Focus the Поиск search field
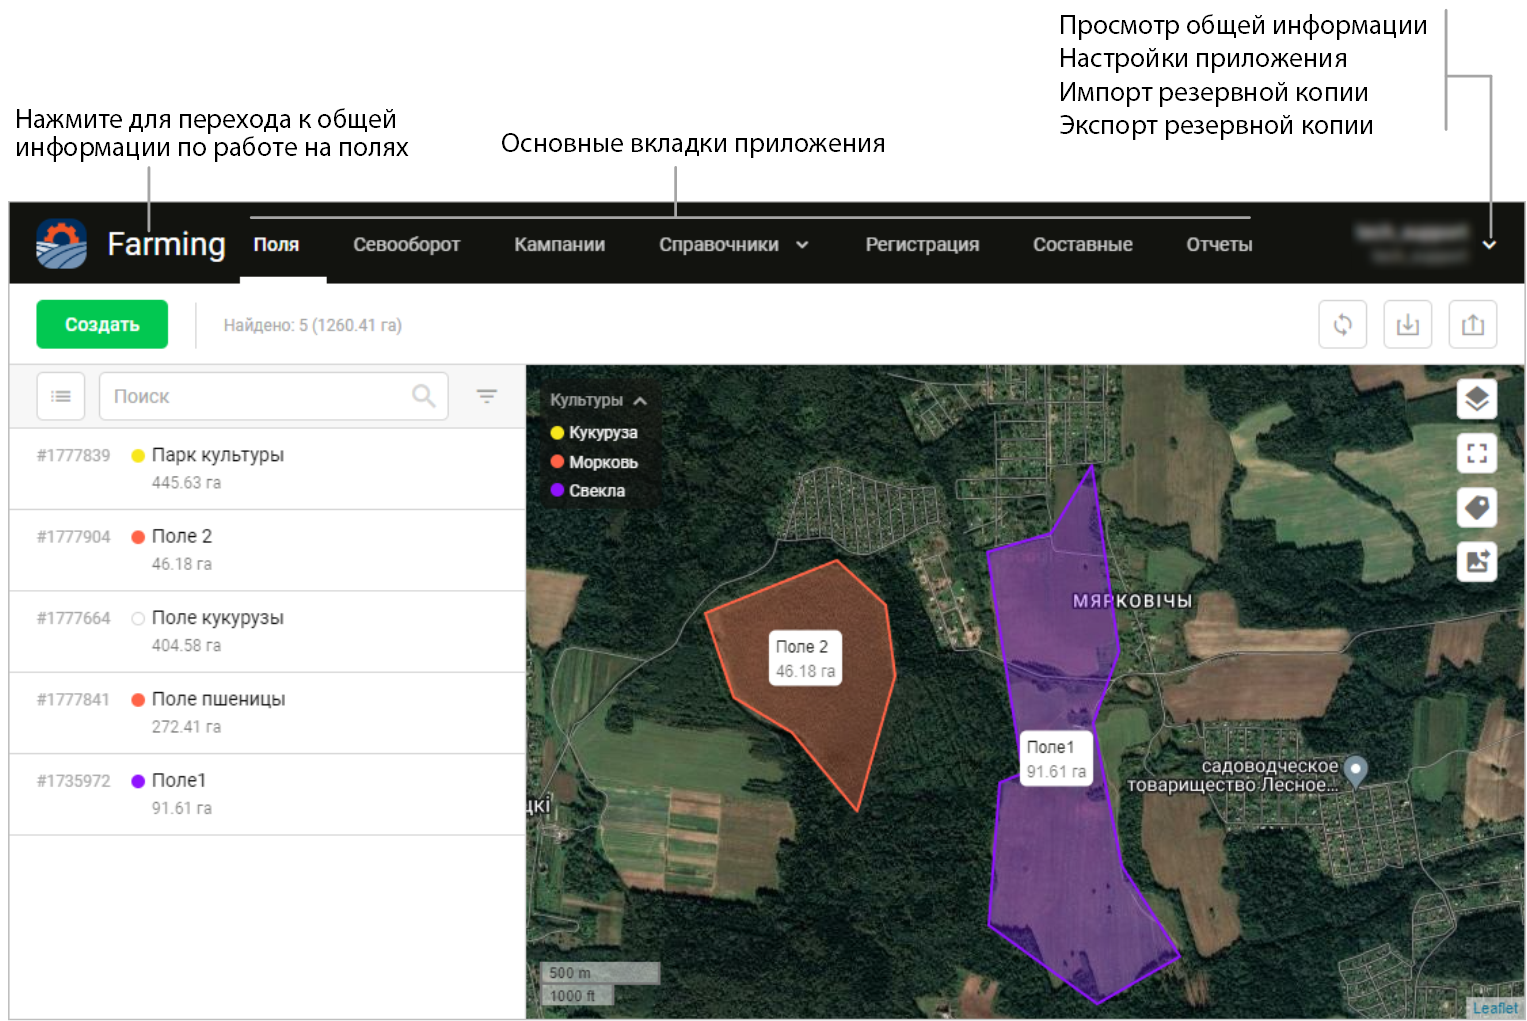Image resolution: width=1527 pixels, height=1021 pixels. click(273, 396)
